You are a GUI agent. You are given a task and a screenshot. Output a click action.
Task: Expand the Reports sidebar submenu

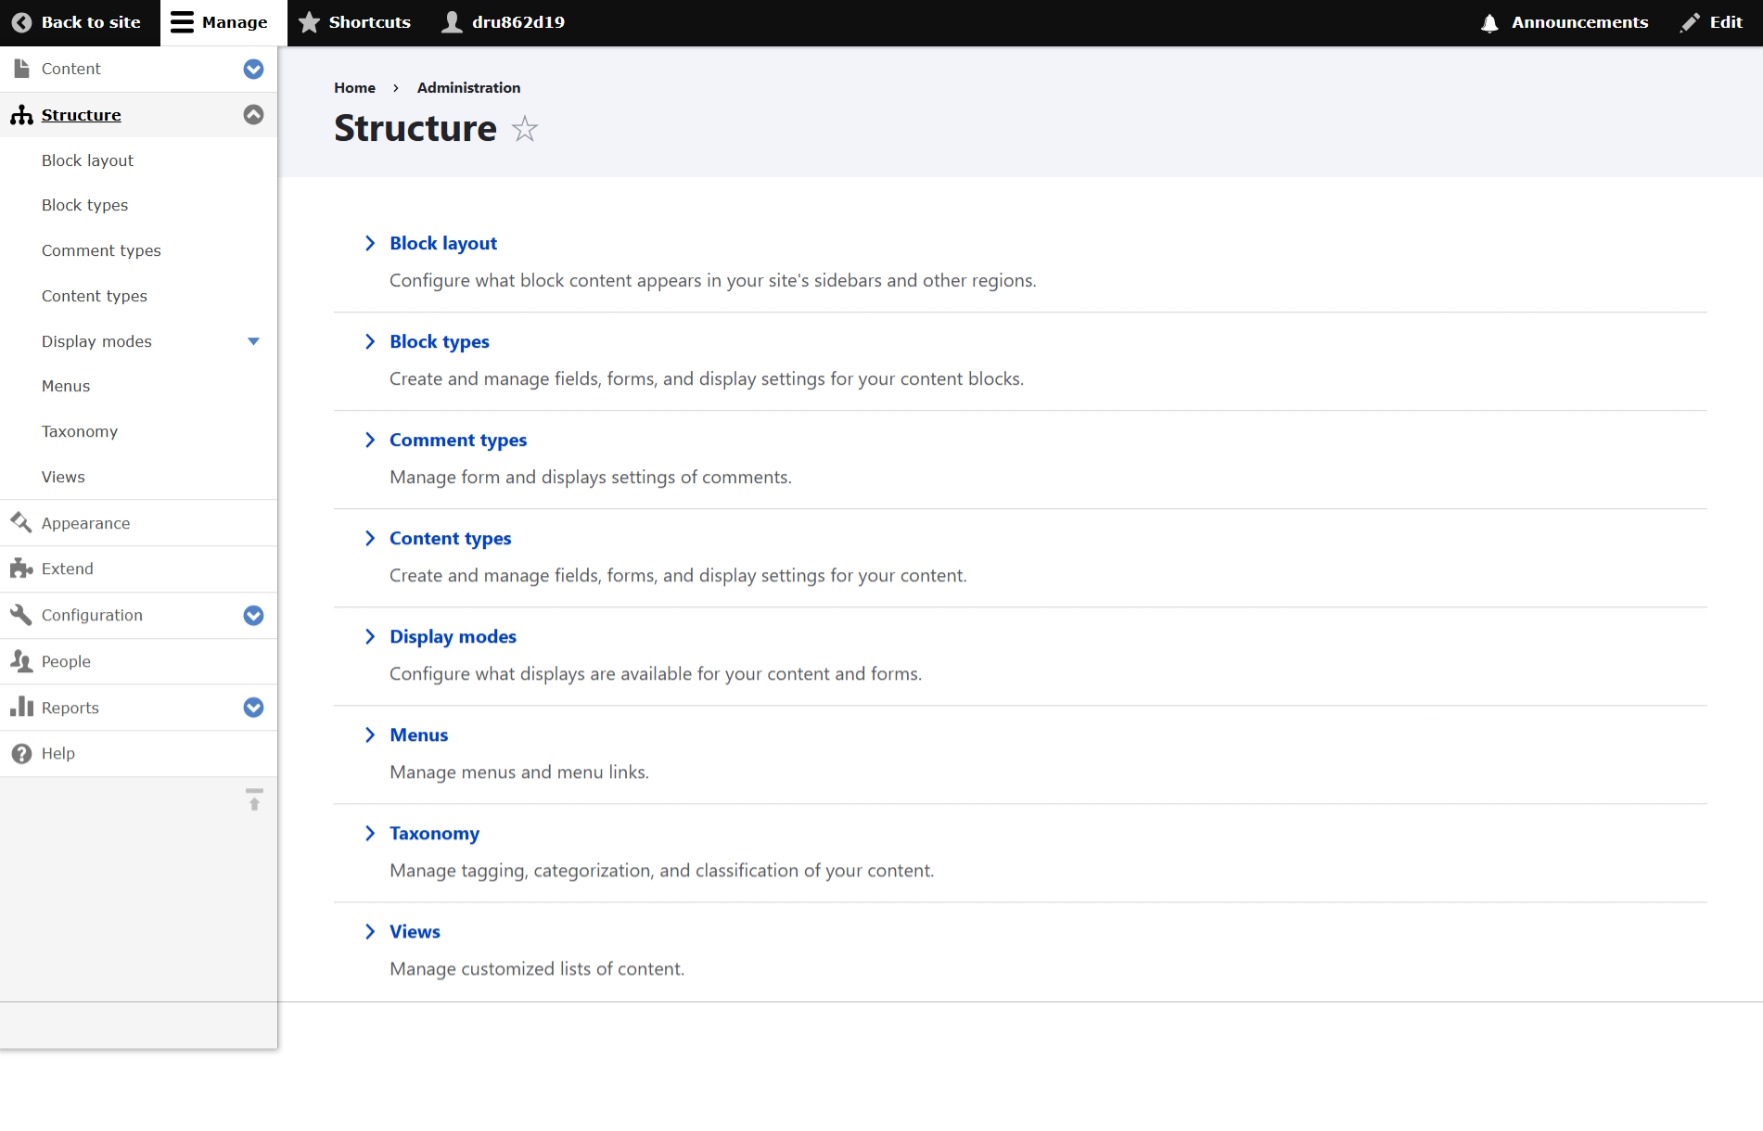[x=254, y=708]
